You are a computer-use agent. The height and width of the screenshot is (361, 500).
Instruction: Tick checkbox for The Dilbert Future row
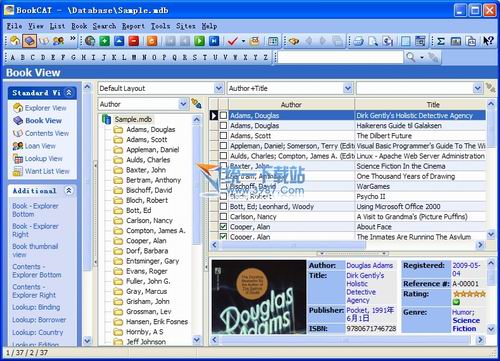(x=223, y=135)
